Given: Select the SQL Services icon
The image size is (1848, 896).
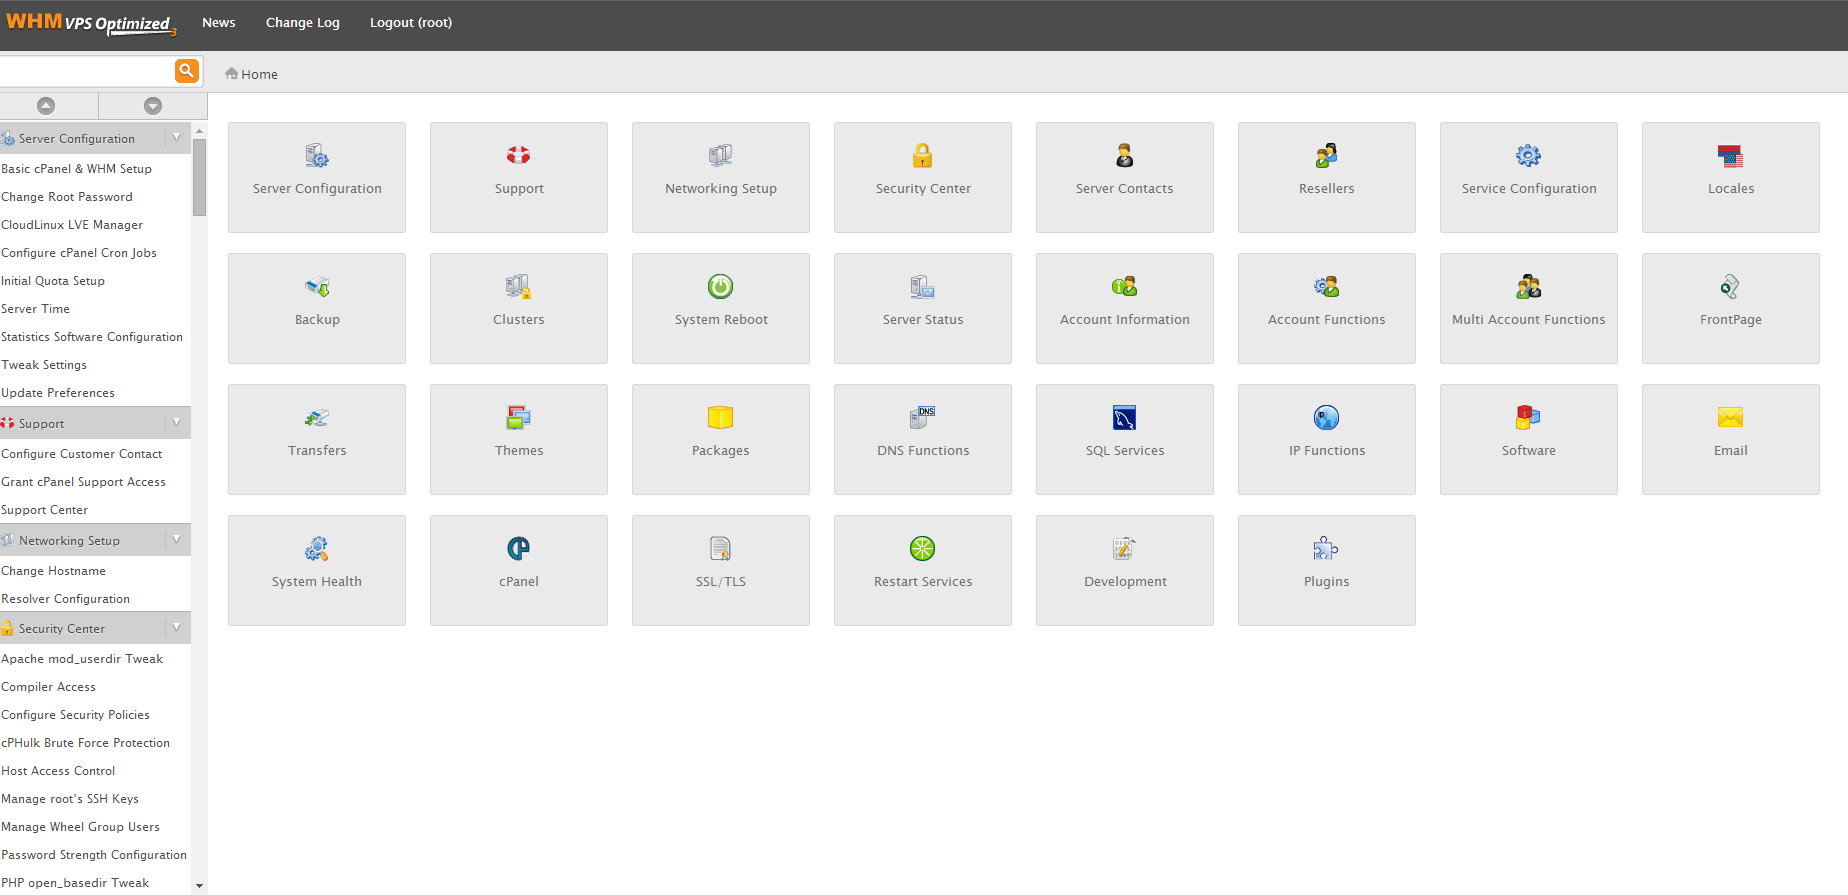Looking at the screenshot, I should pos(1124,418).
